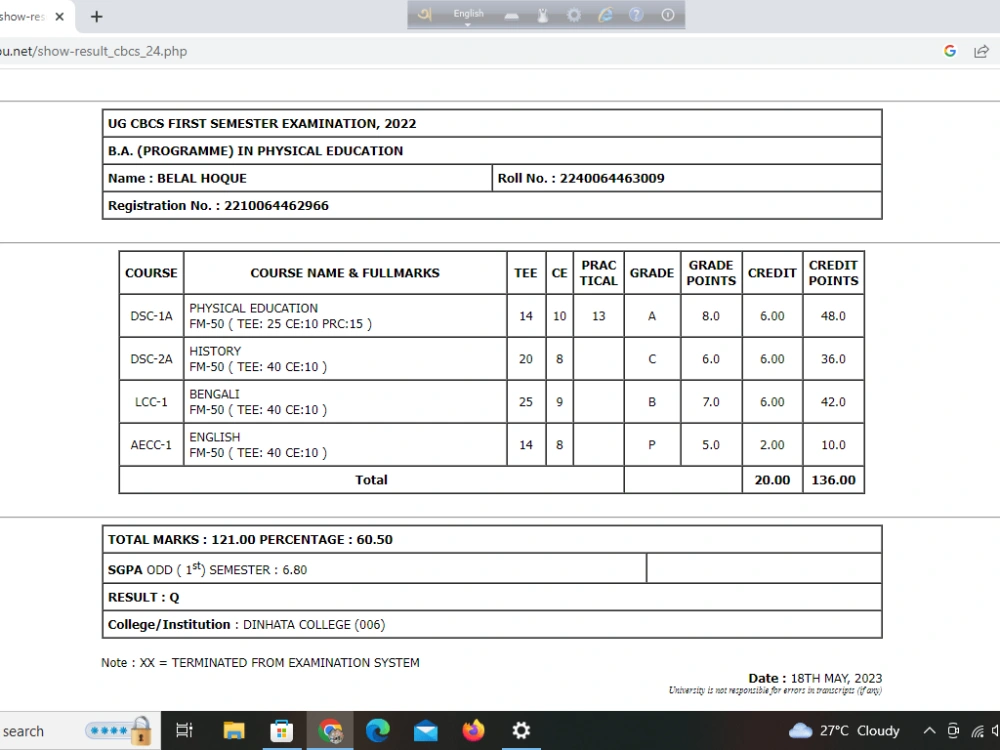Open Firefox from the taskbar
Viewport: 1000px width, 750px height.
pyautogui.click(x=473, y=730)
